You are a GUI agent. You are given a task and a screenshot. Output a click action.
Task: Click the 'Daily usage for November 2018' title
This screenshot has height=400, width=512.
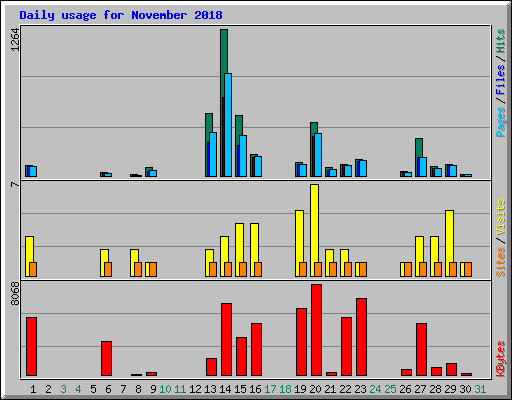pos(121,15)
